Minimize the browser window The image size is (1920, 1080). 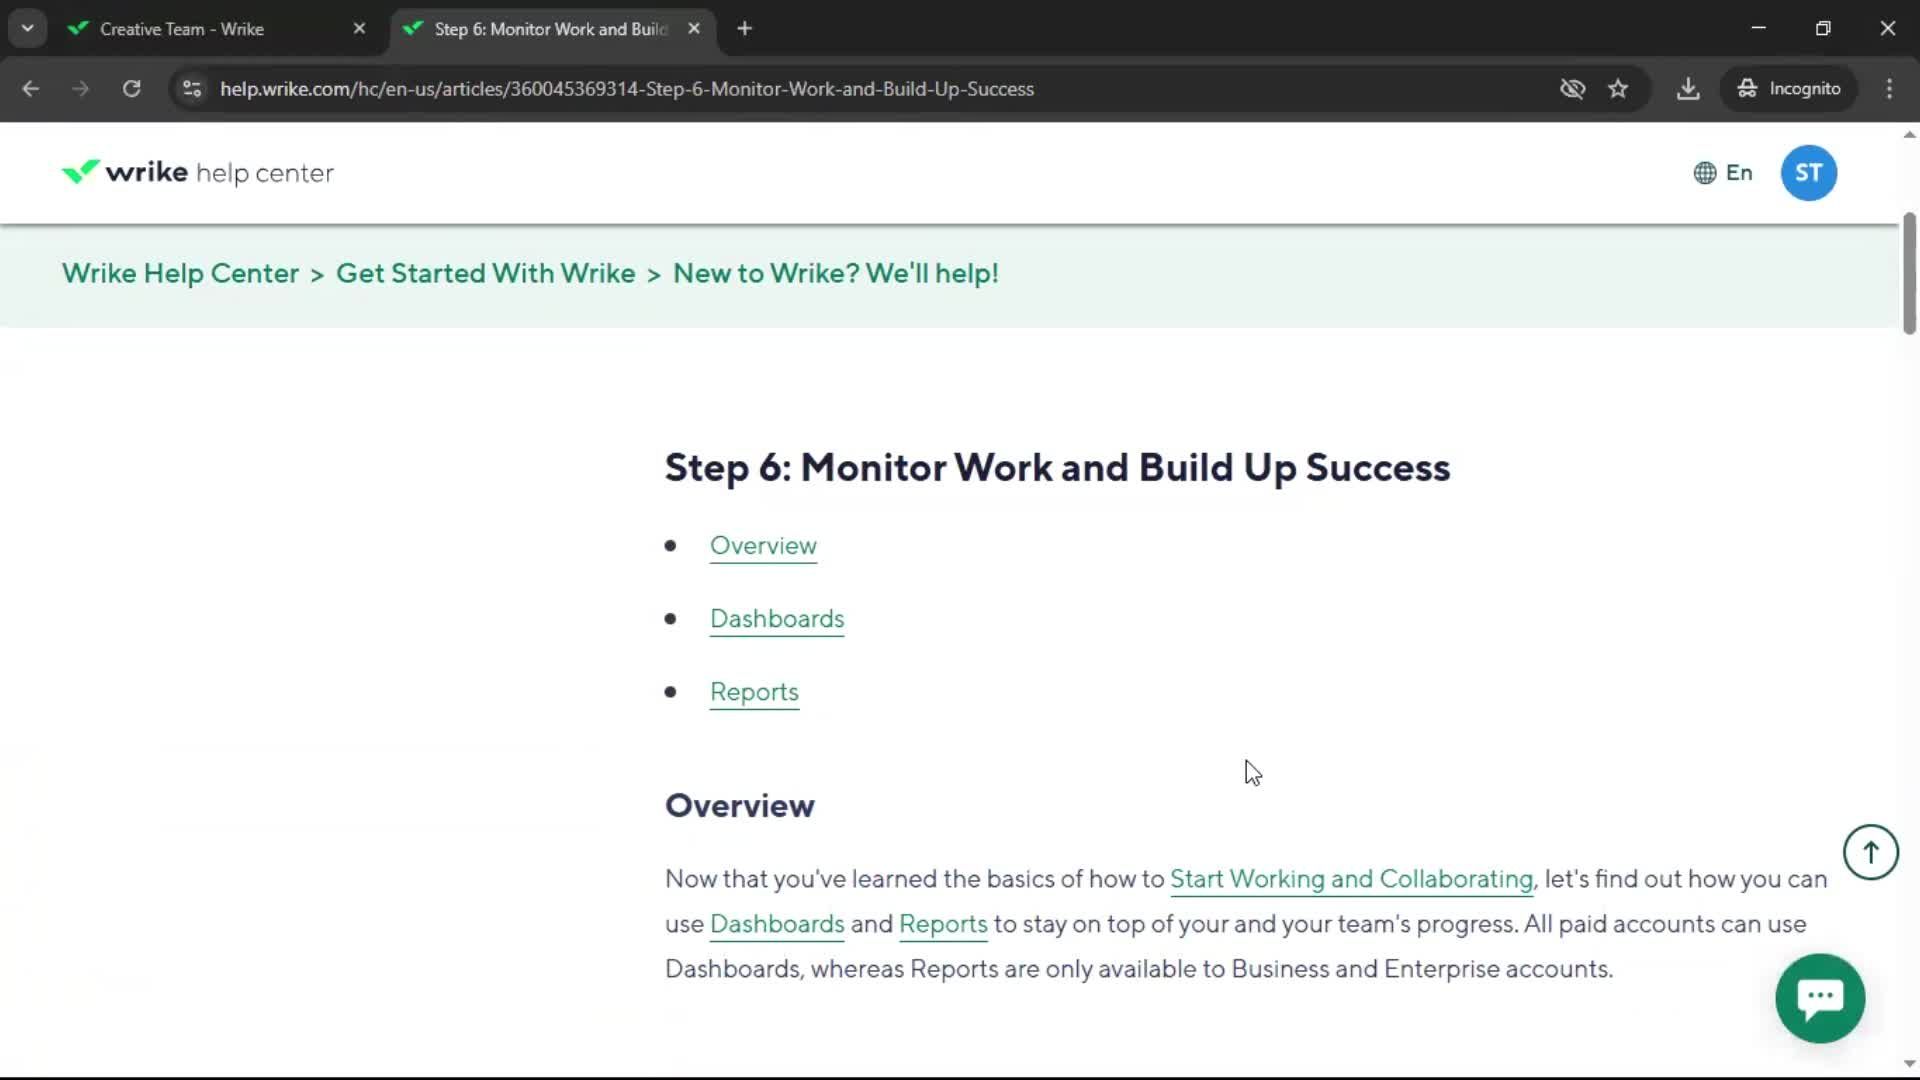[x=1758, y=28]
